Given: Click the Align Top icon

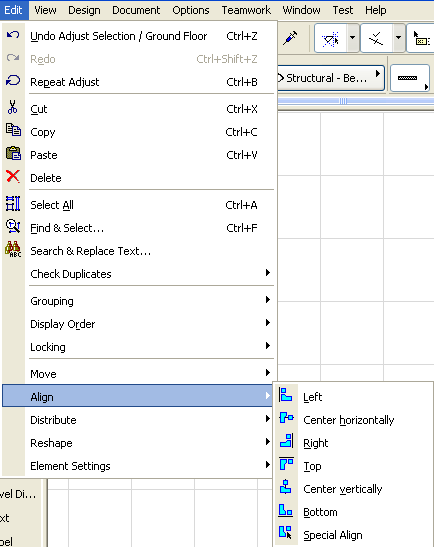Looking at the screenshot, I should coord(286,464).
